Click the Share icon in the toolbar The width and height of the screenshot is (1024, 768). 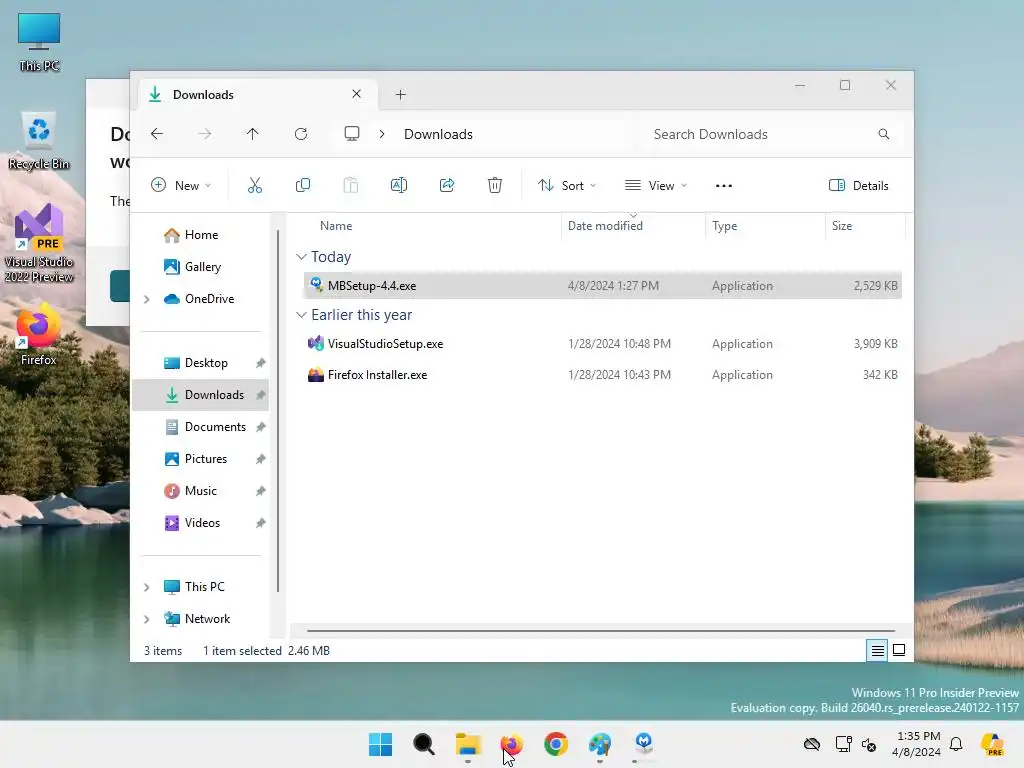tap(447, 185)
